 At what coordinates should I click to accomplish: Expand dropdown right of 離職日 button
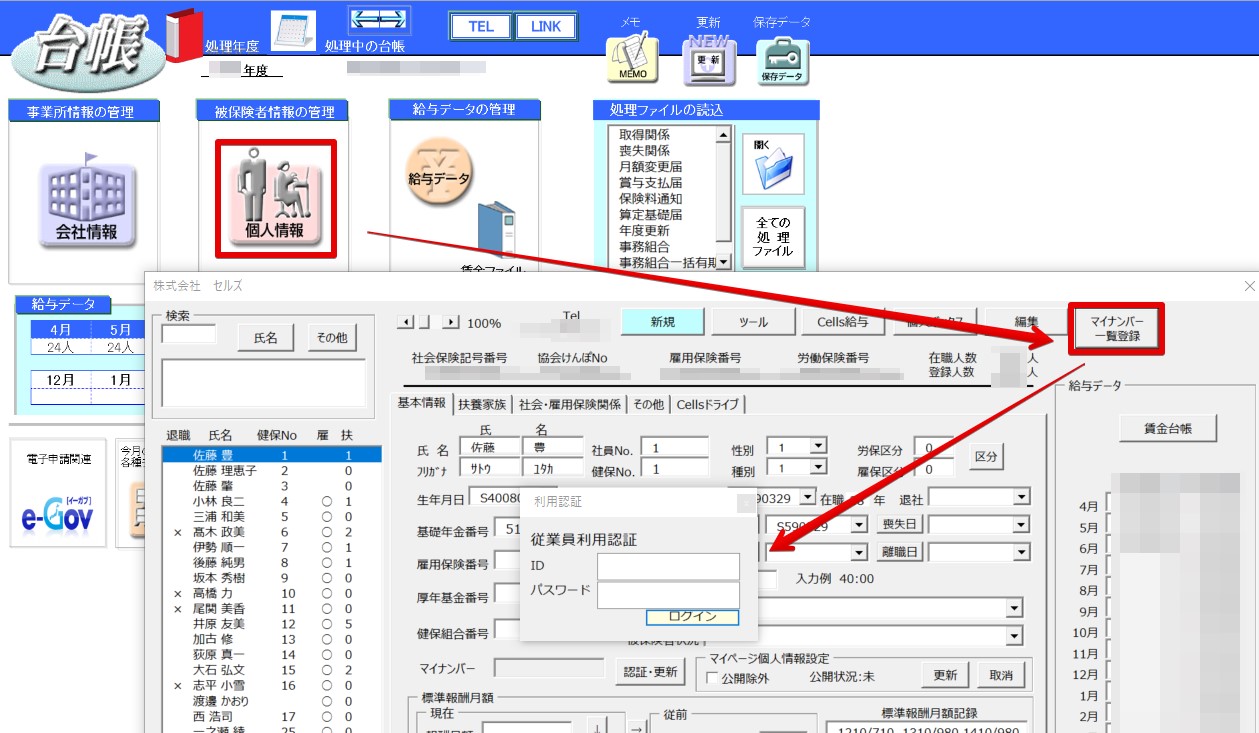click(x=1020, y=551)
